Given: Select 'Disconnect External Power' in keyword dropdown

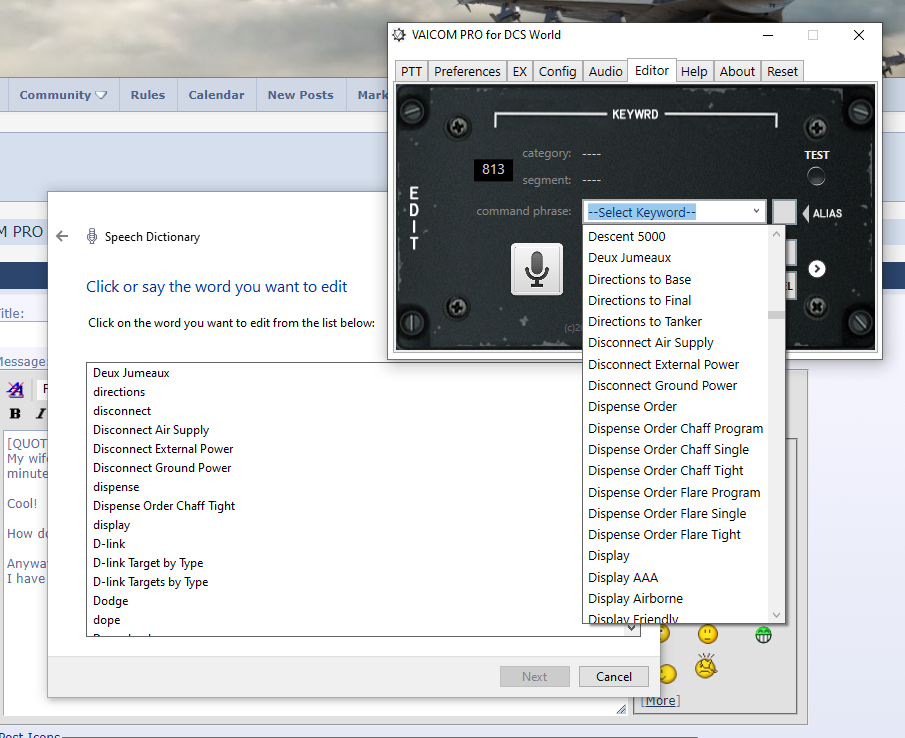Looking at the screenshot, I should [x=676, y=365].
